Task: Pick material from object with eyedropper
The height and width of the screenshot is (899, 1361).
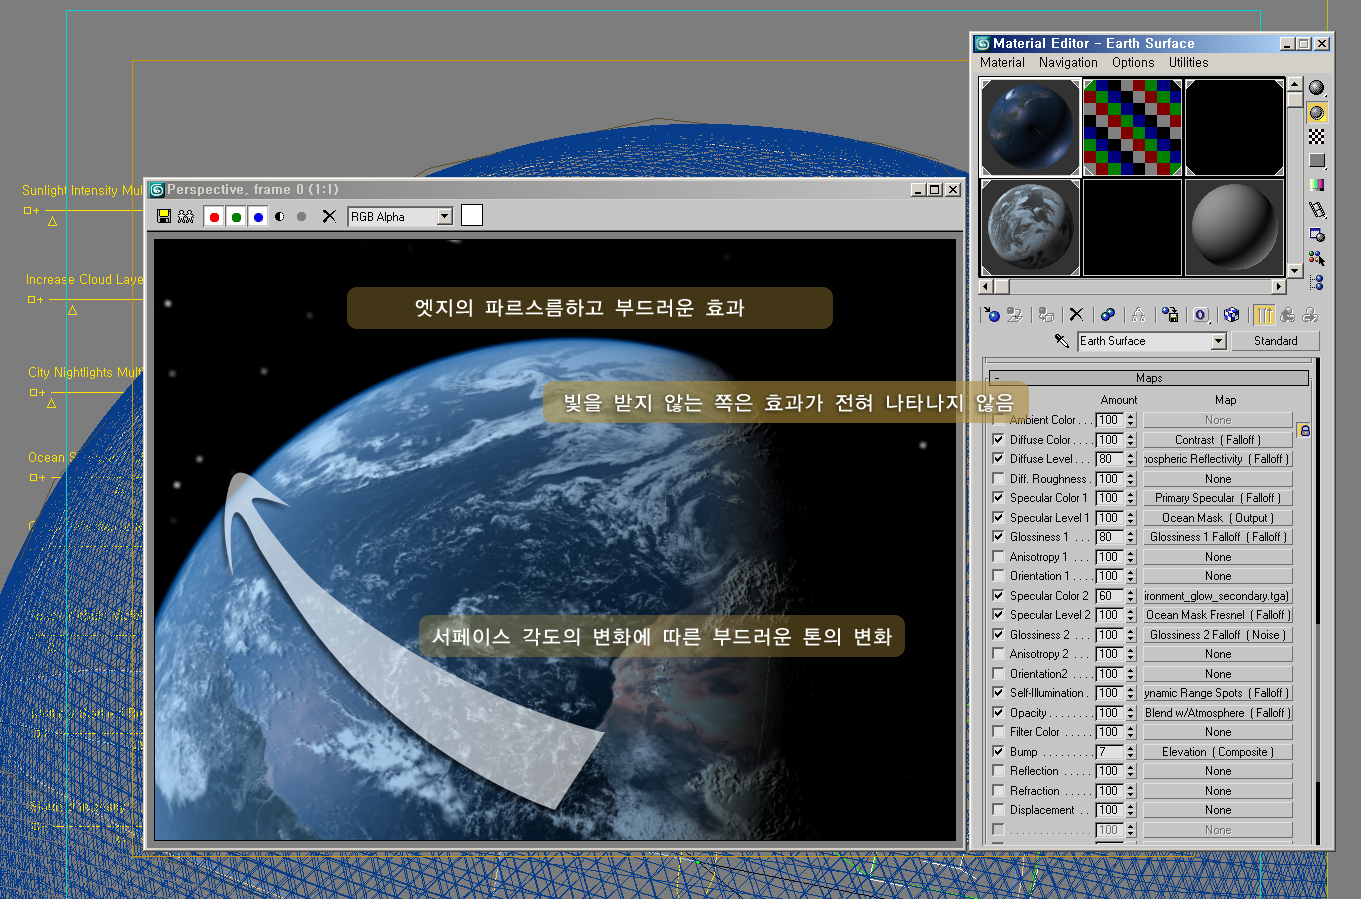Action: click(x=1062, y=341)
